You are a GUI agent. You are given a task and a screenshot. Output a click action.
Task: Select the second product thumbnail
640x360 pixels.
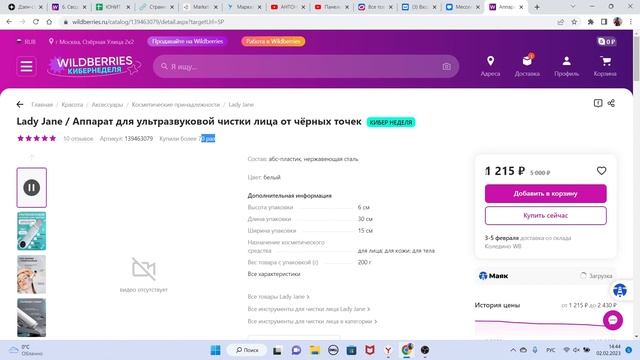click(31, 231)
